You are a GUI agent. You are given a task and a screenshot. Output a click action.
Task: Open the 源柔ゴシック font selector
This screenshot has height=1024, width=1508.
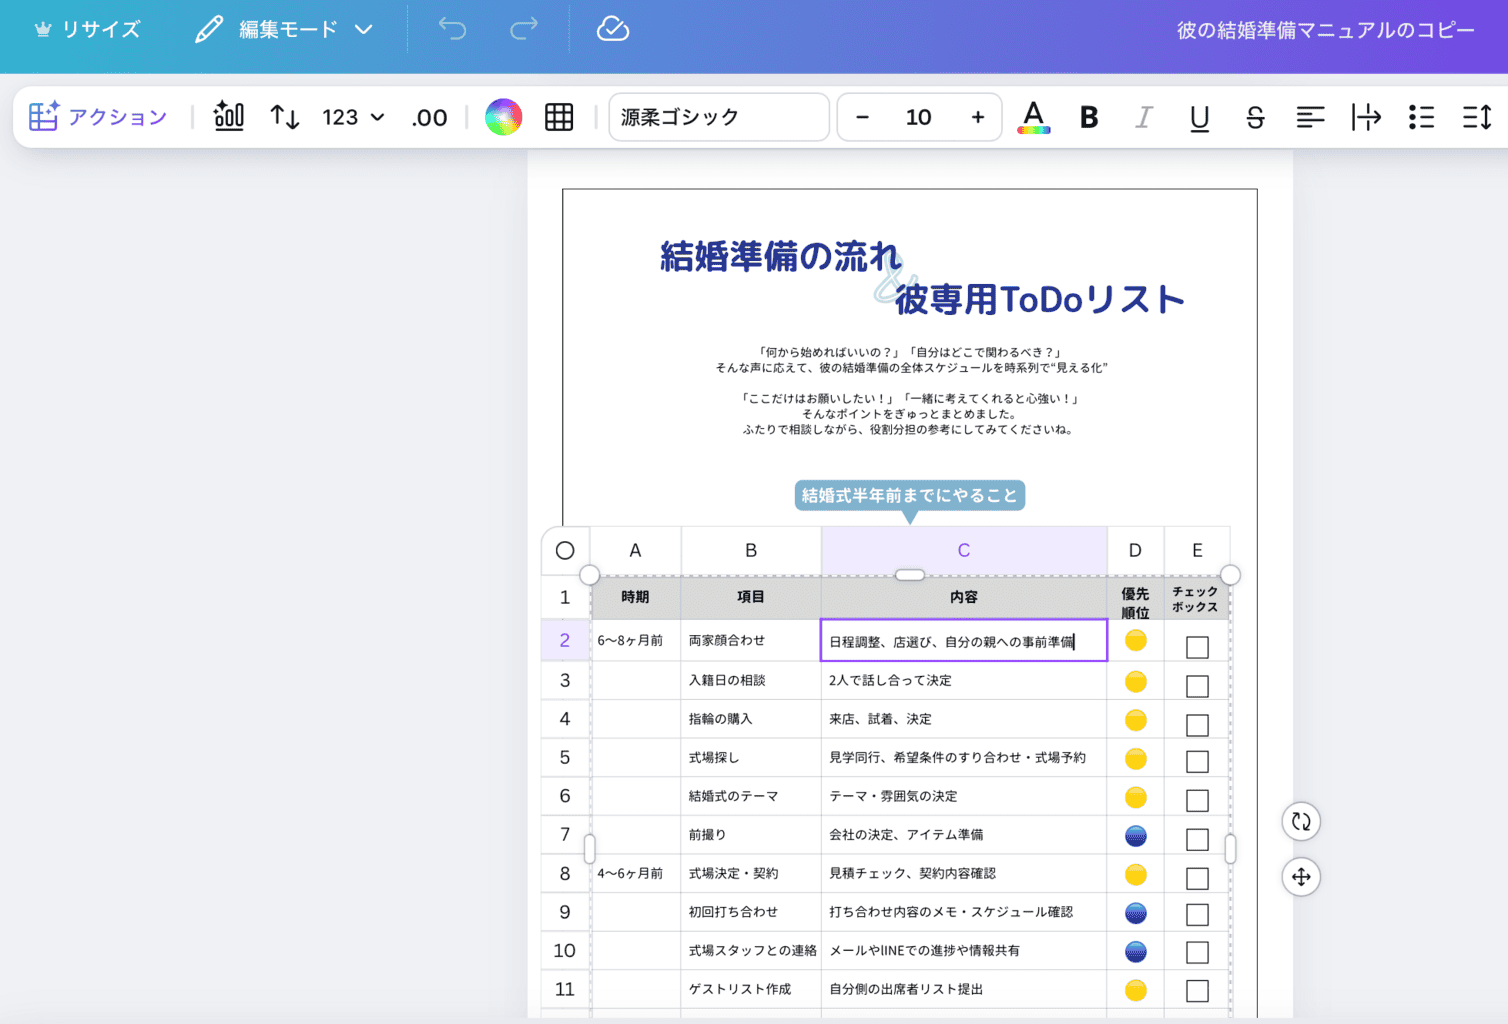click(718, 117)
